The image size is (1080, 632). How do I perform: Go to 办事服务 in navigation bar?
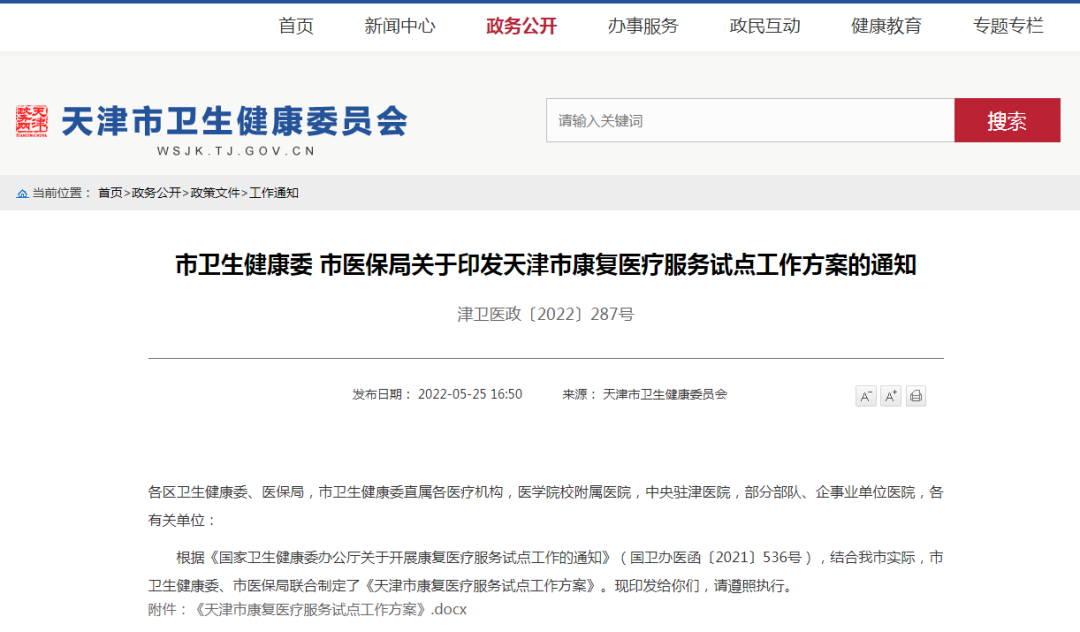click(x=643, y=26)
